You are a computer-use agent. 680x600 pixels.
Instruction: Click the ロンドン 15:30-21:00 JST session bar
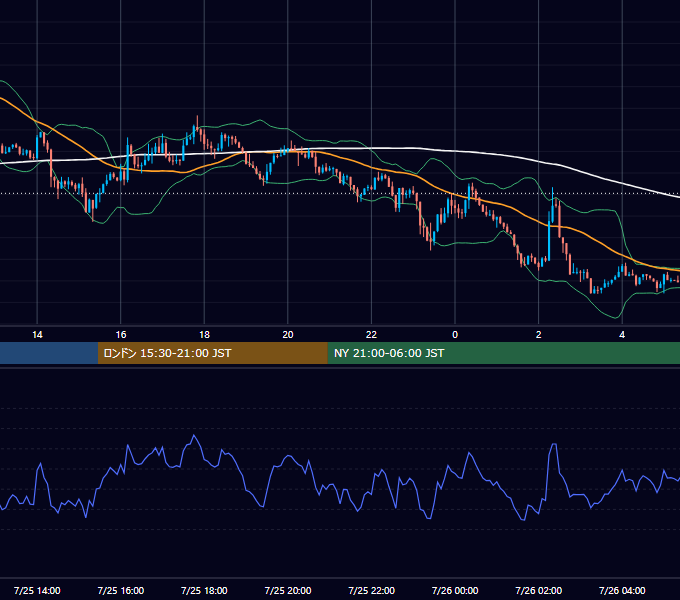212,353
